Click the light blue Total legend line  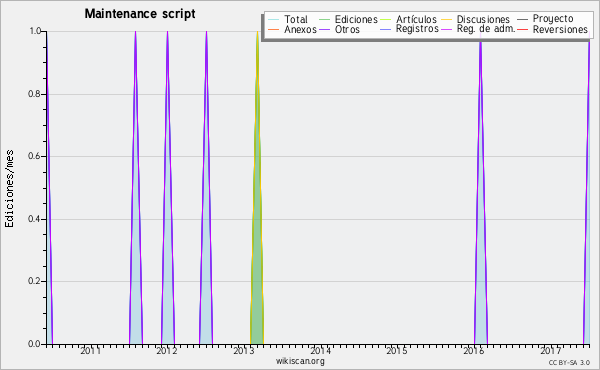[x=274, y=19]
